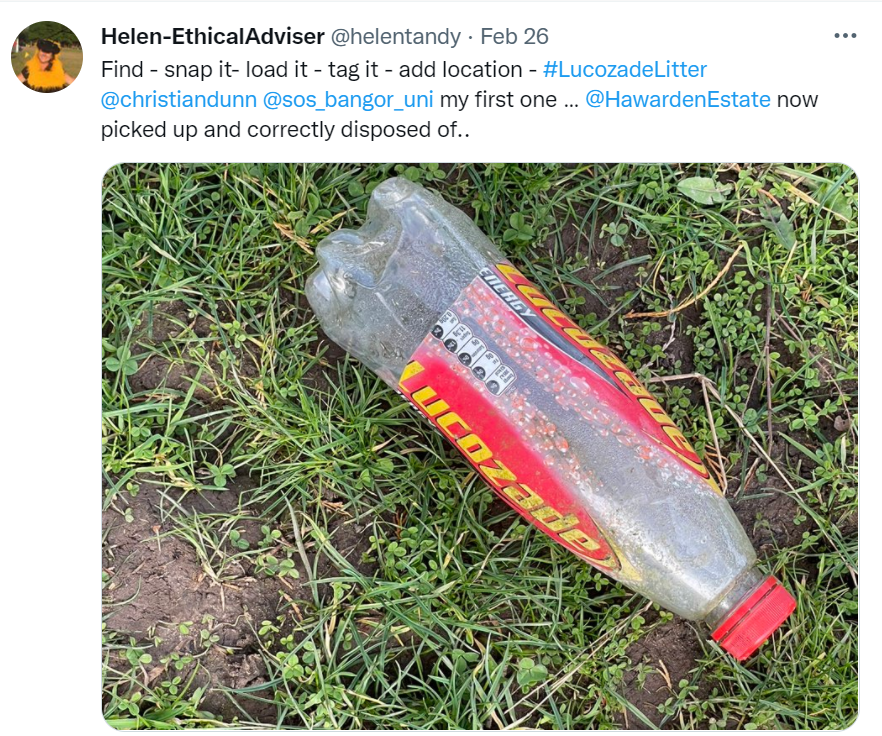Go to the @HawardenEstate profile mention
This screenshot has width=882, height=736.
[x=678, y=100]
